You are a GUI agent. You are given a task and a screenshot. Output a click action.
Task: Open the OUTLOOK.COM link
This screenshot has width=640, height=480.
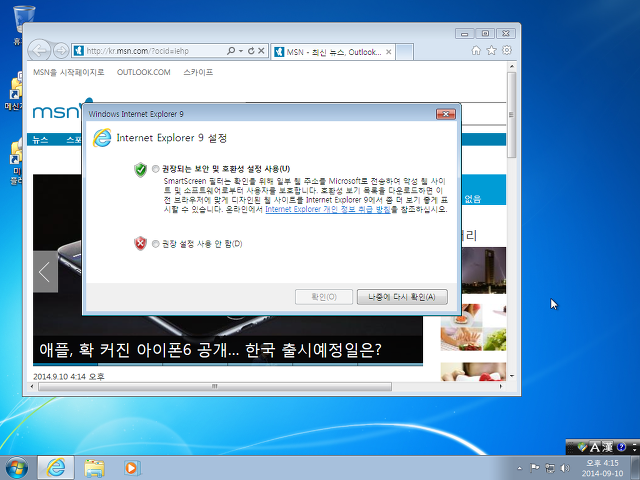(x=144, y=72)
